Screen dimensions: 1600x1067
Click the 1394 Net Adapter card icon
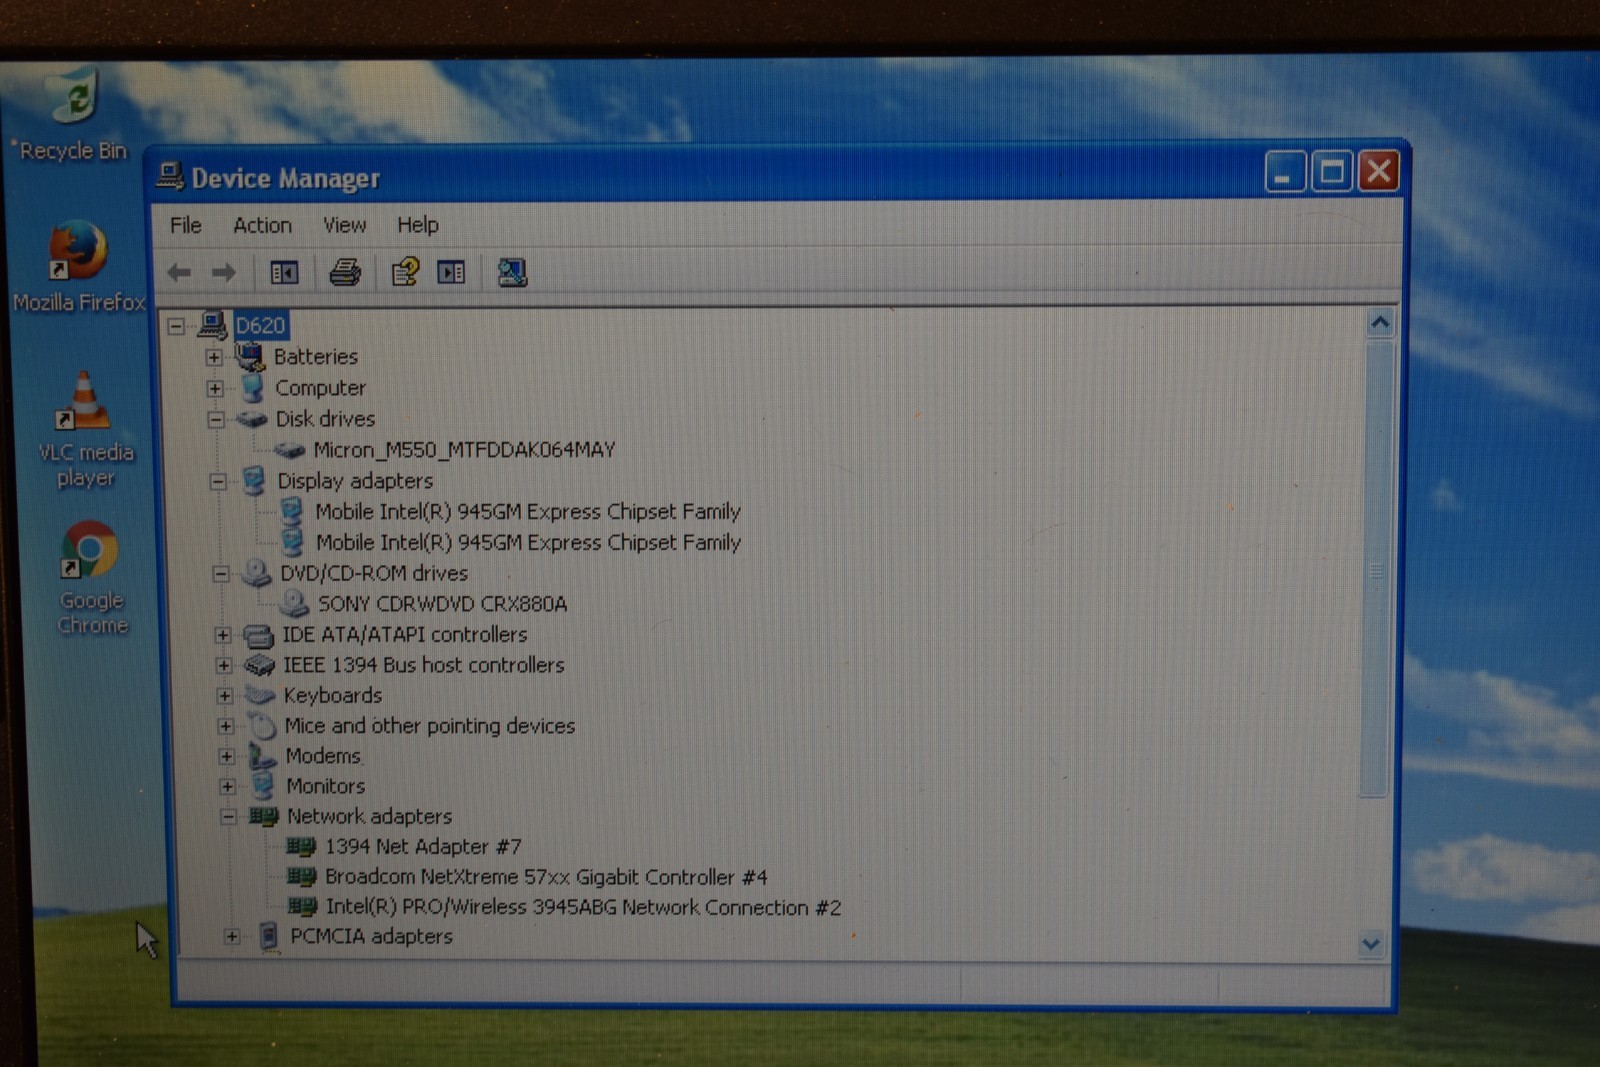pos(301,846)
